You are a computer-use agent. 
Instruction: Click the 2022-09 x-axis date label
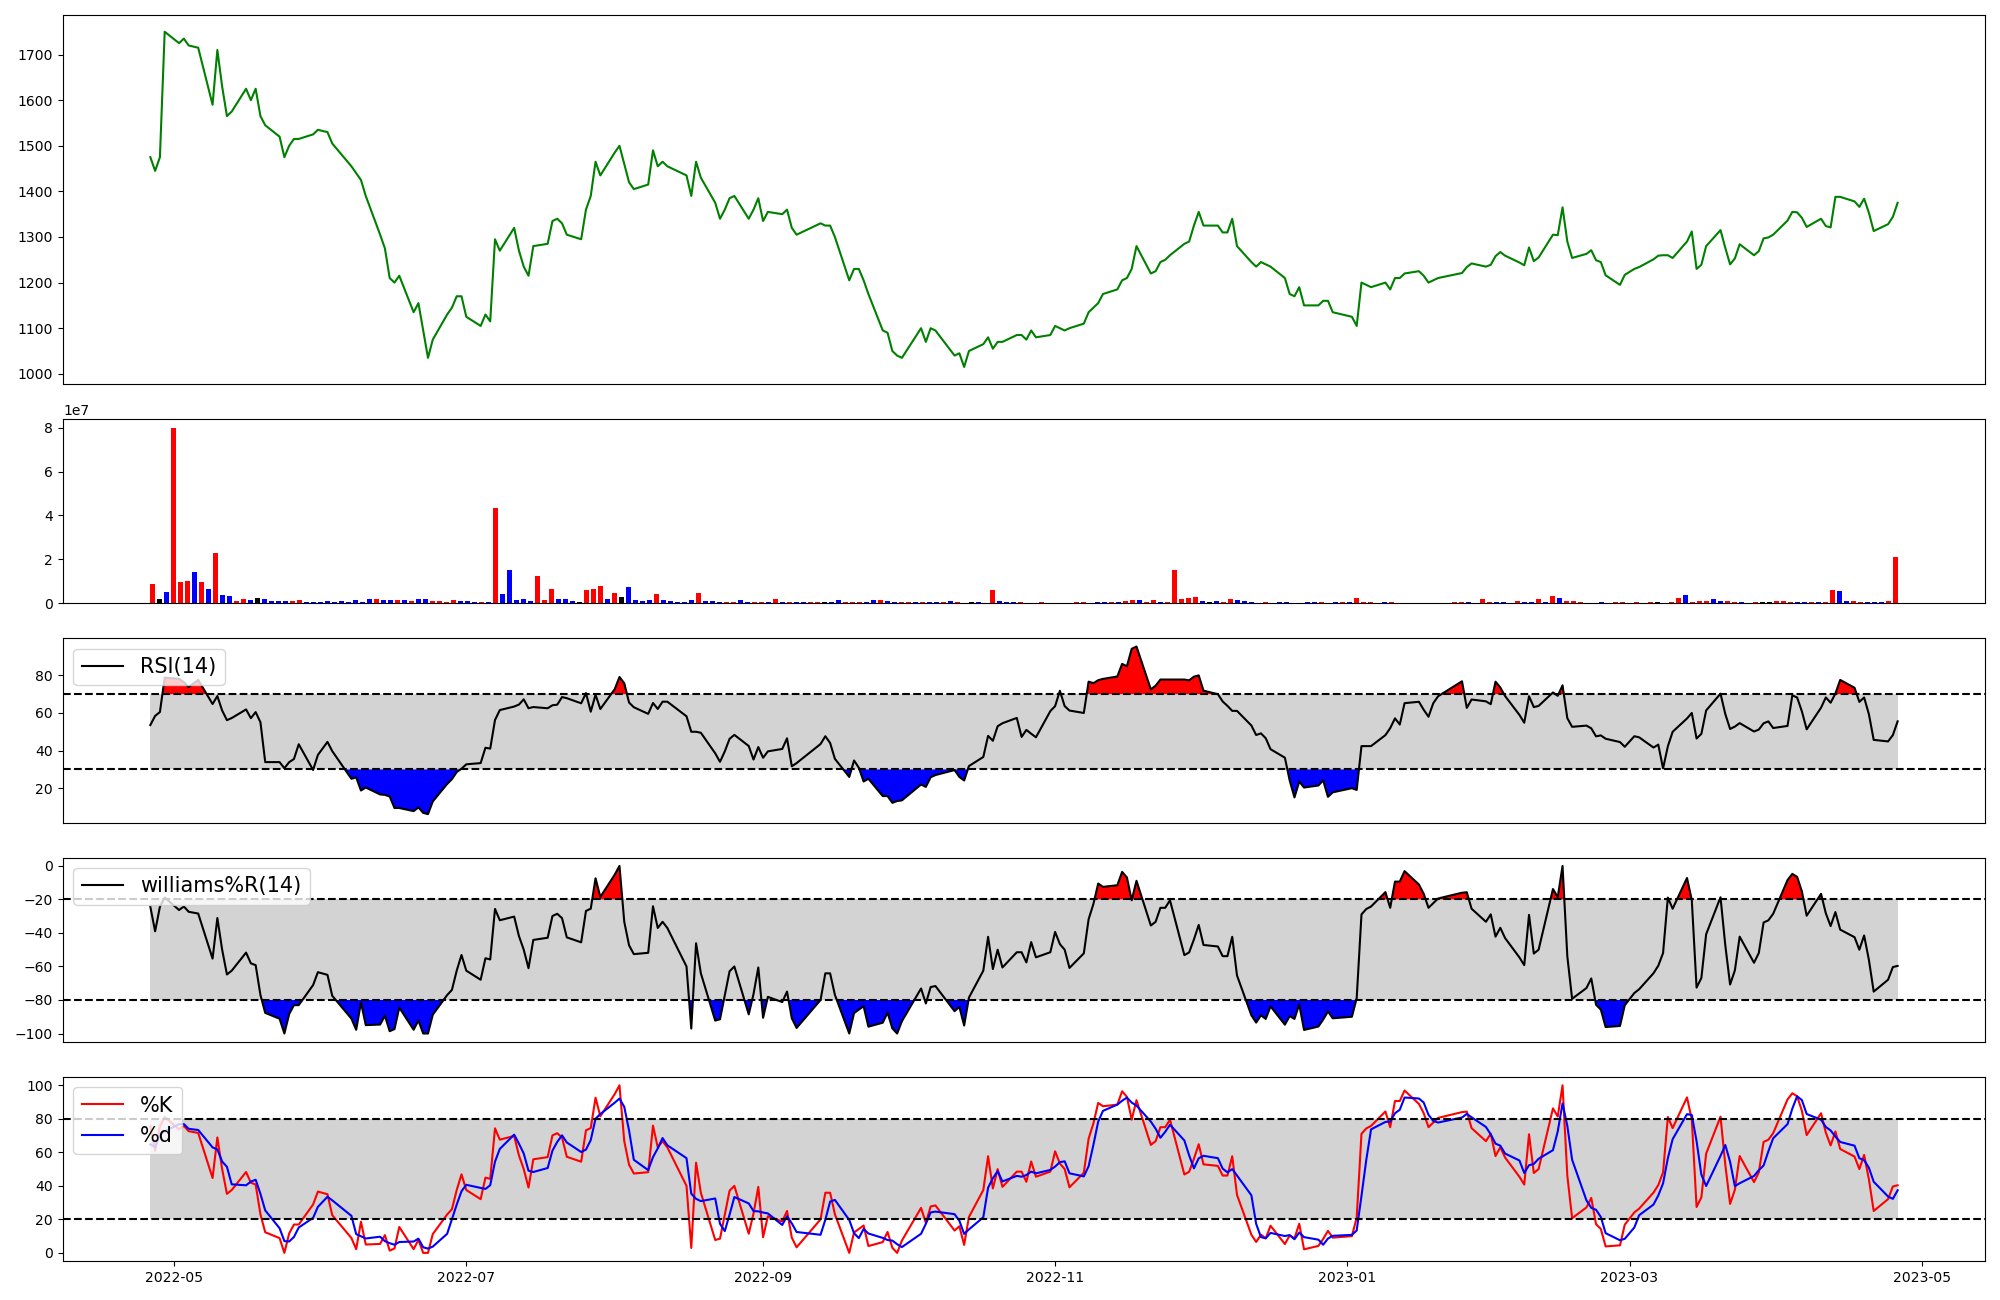click(763, 1277)
